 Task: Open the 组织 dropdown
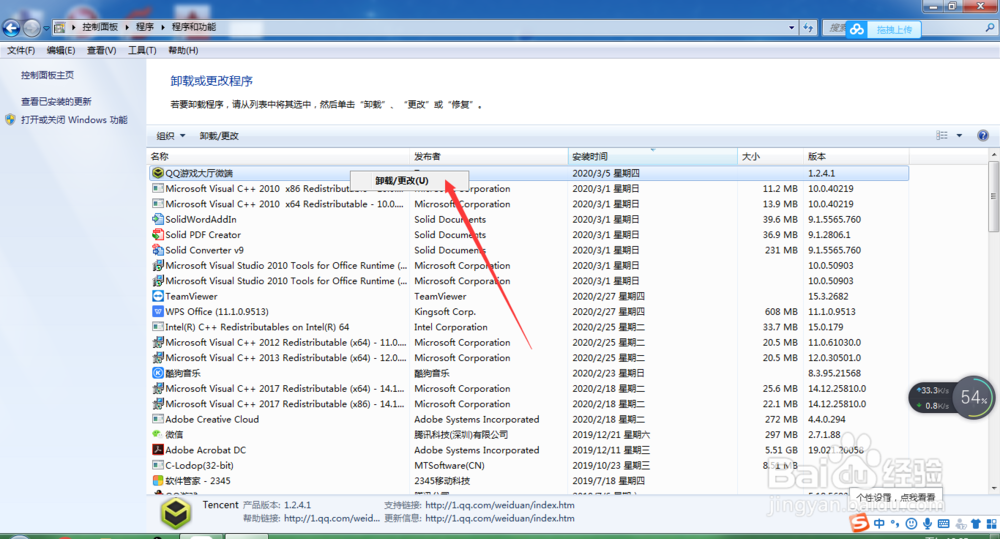(170, 136)
